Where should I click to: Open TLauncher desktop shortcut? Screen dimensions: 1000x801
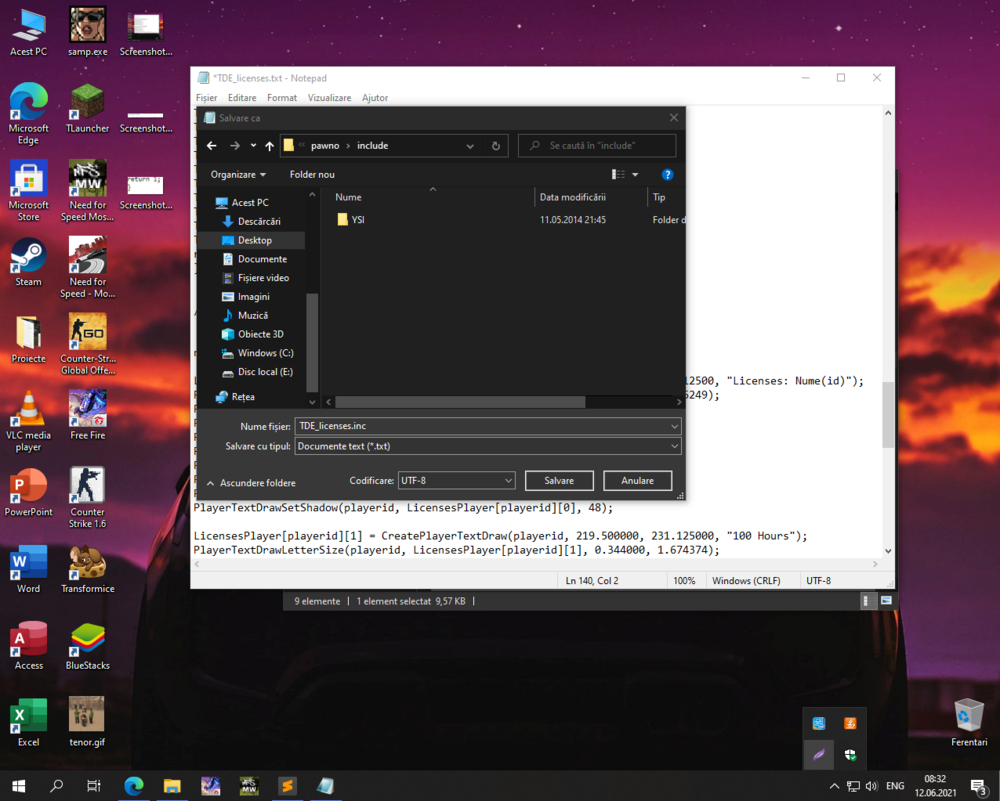[87, 109]
